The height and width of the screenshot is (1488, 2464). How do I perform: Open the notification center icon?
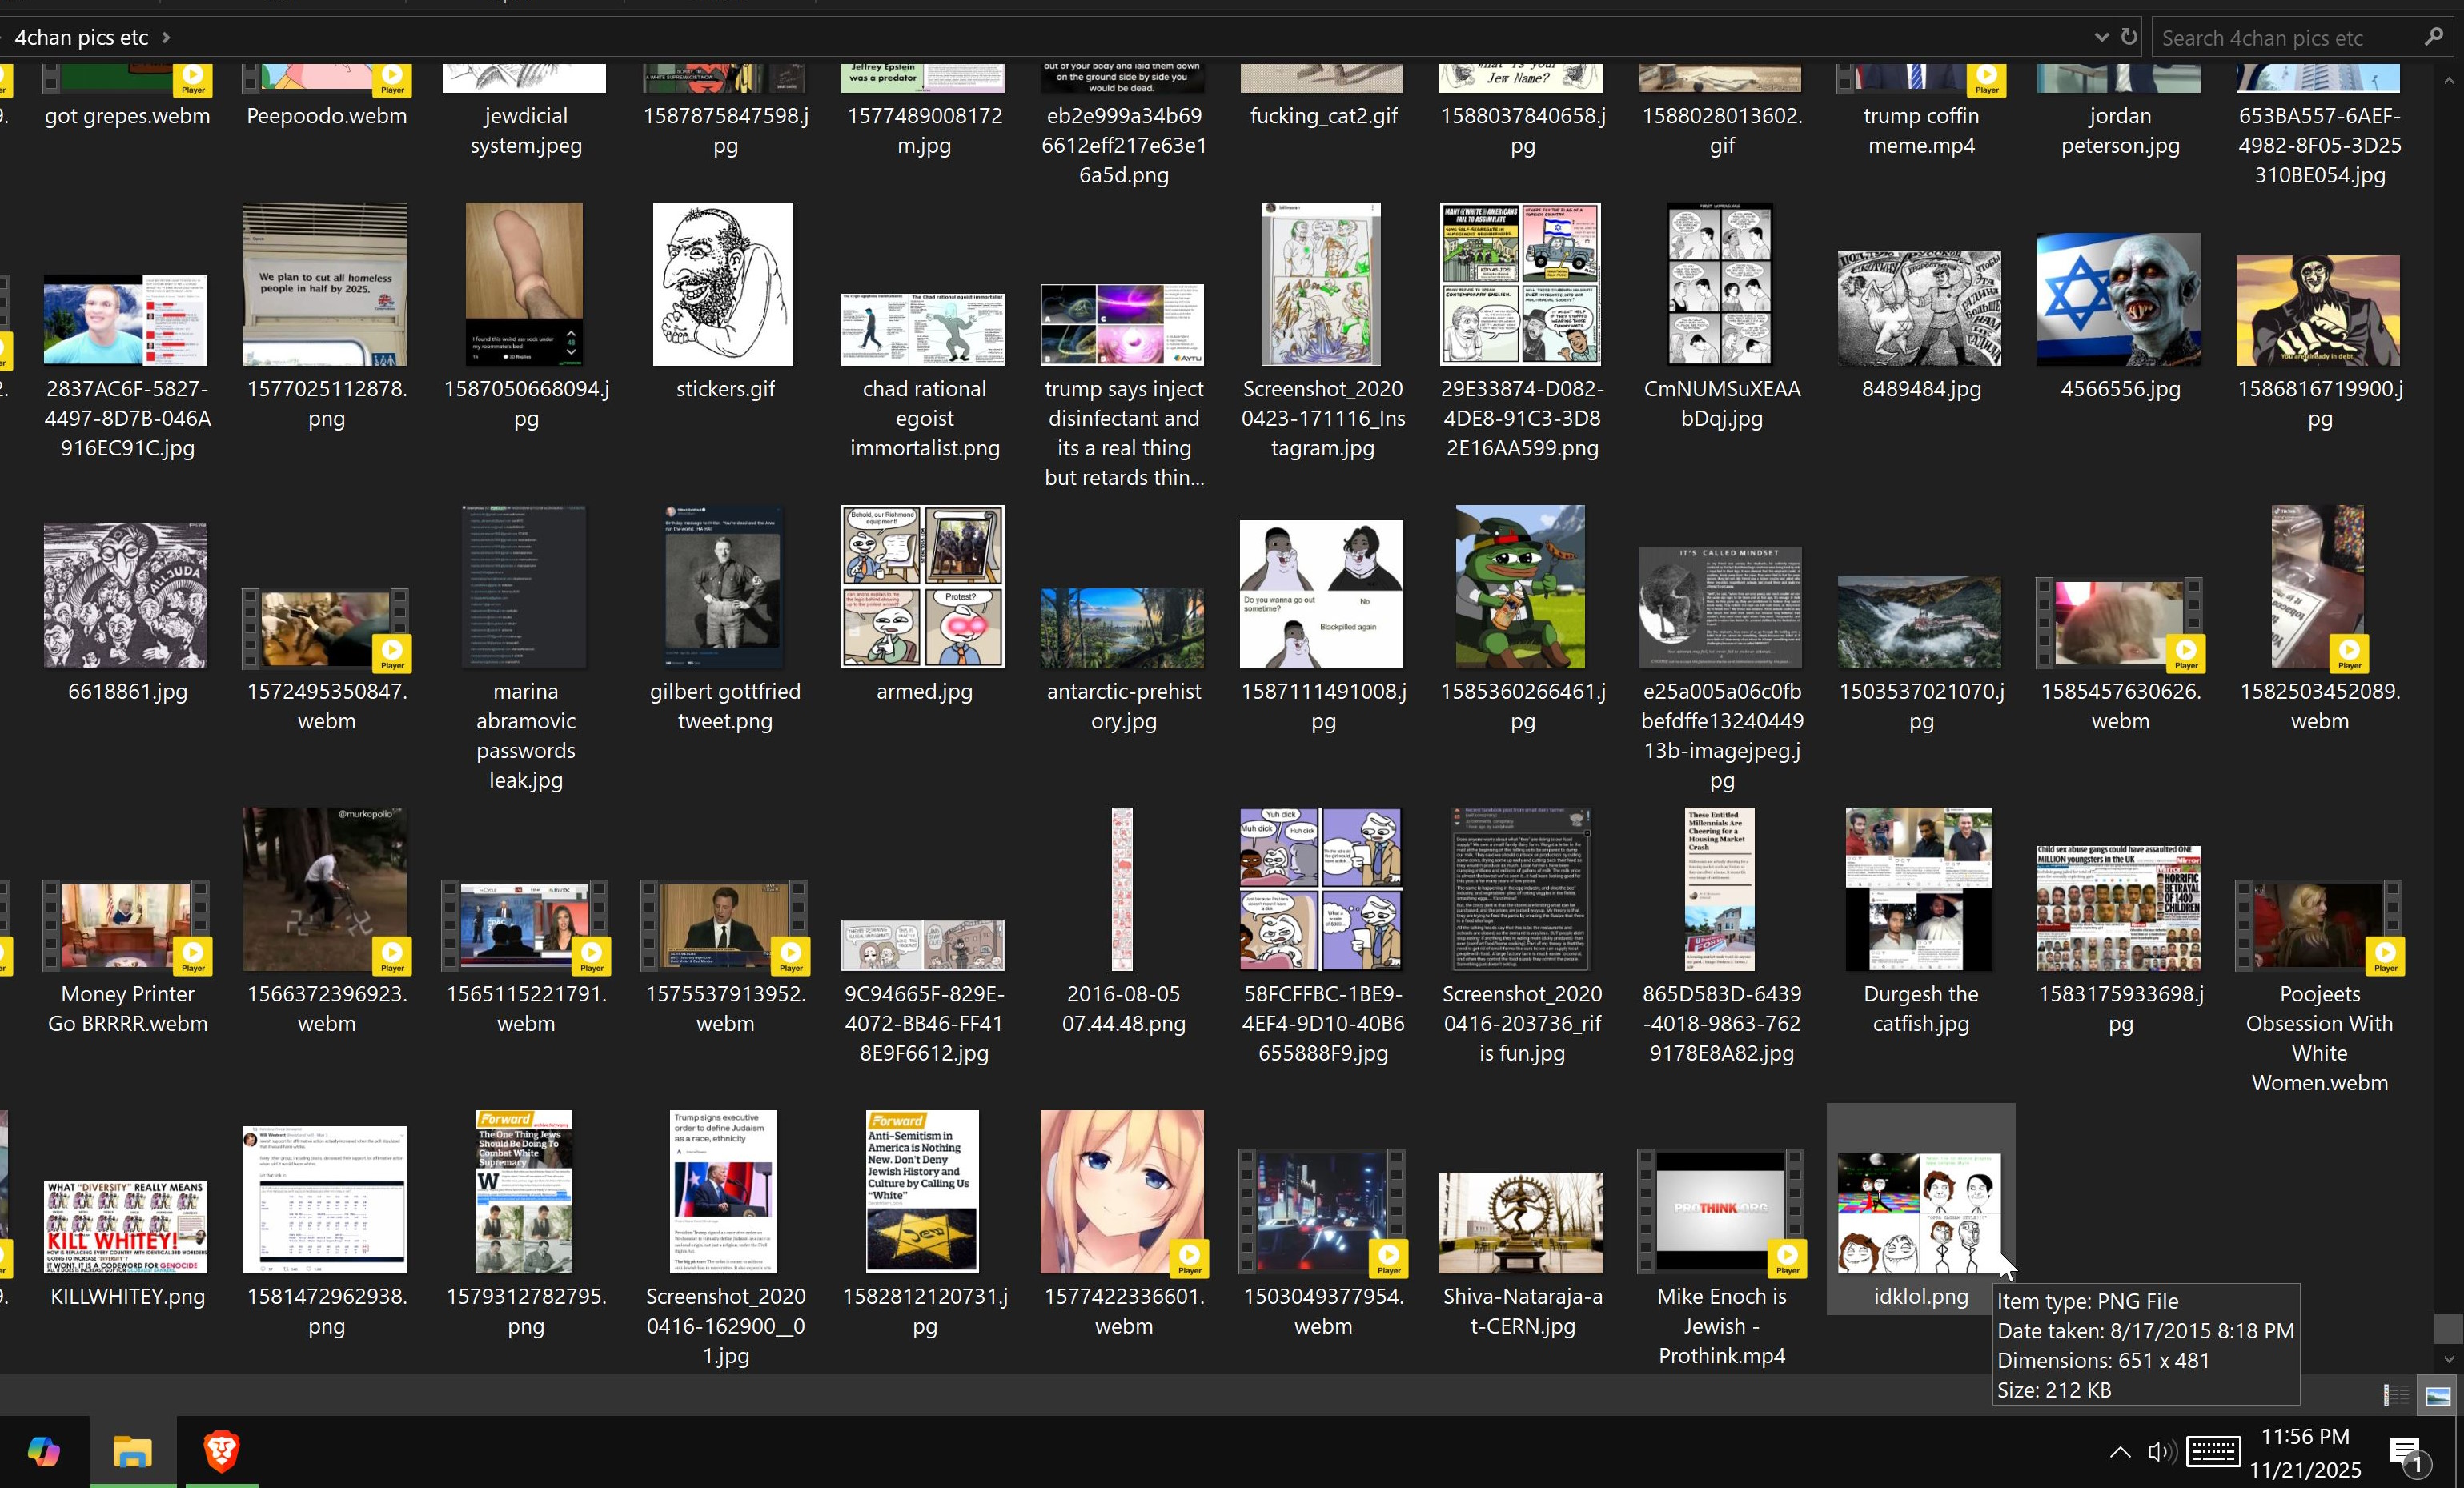(x=2408, y=1453)
